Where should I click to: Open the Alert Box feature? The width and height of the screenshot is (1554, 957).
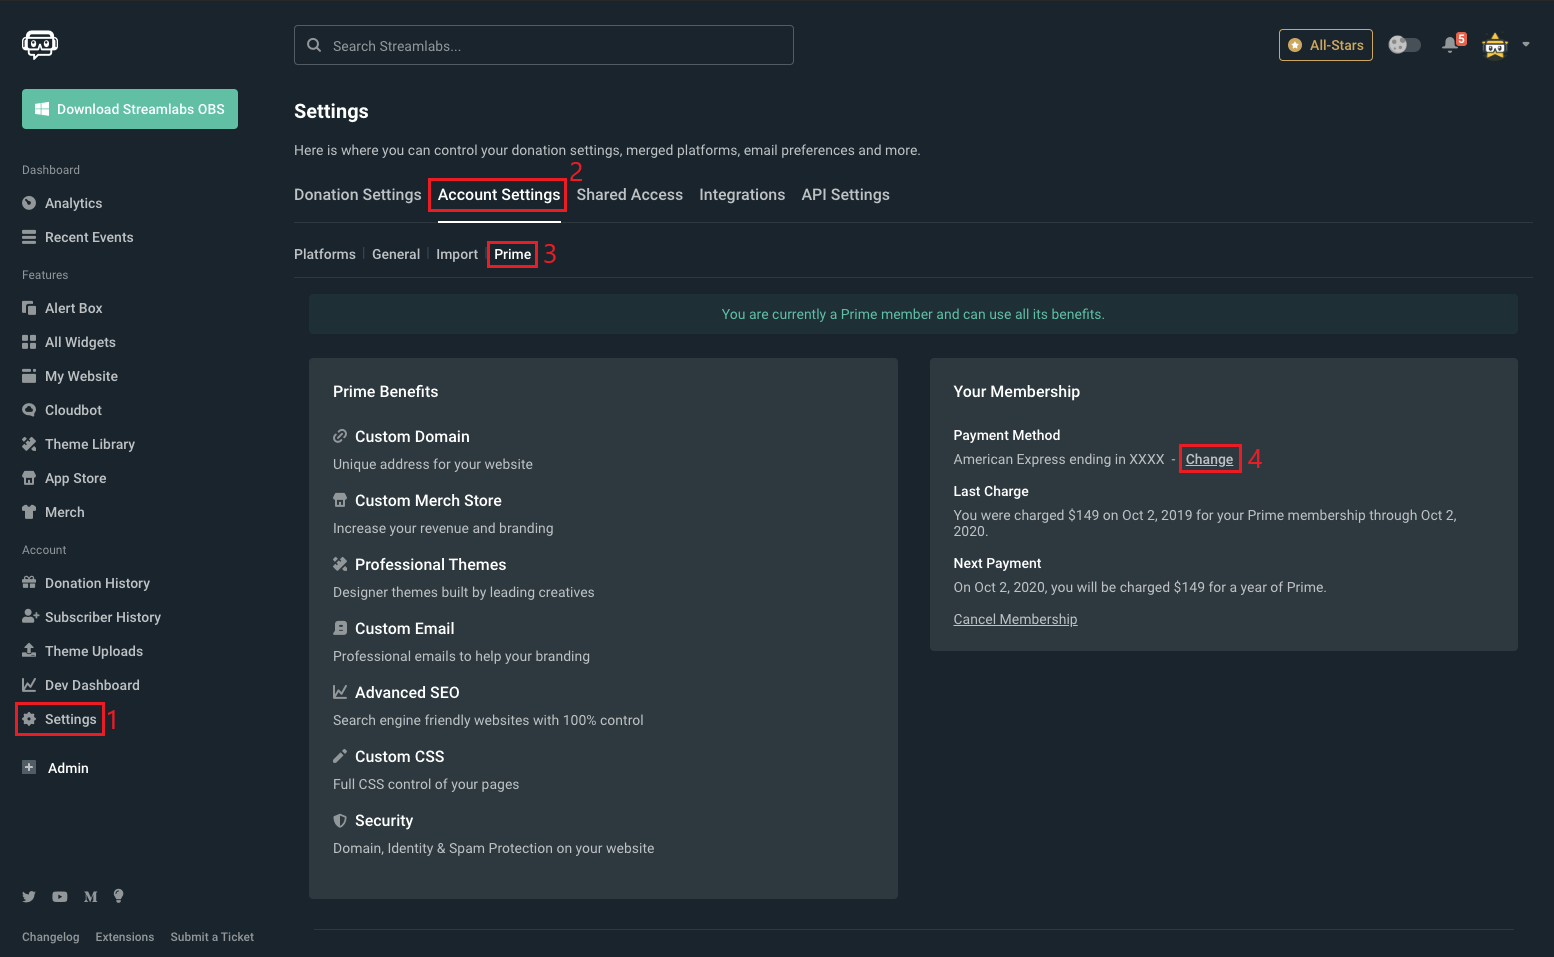[62, 308]
